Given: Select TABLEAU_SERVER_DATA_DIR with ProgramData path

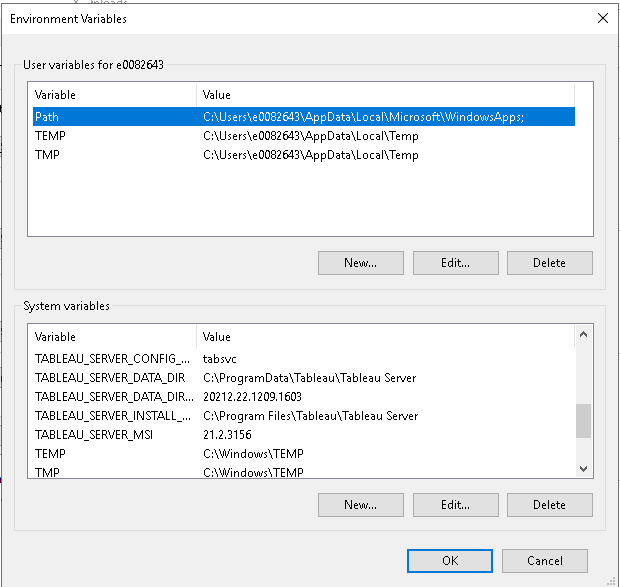Looking at the screenshot, I should pyautogui.click(x=304, y=377).
